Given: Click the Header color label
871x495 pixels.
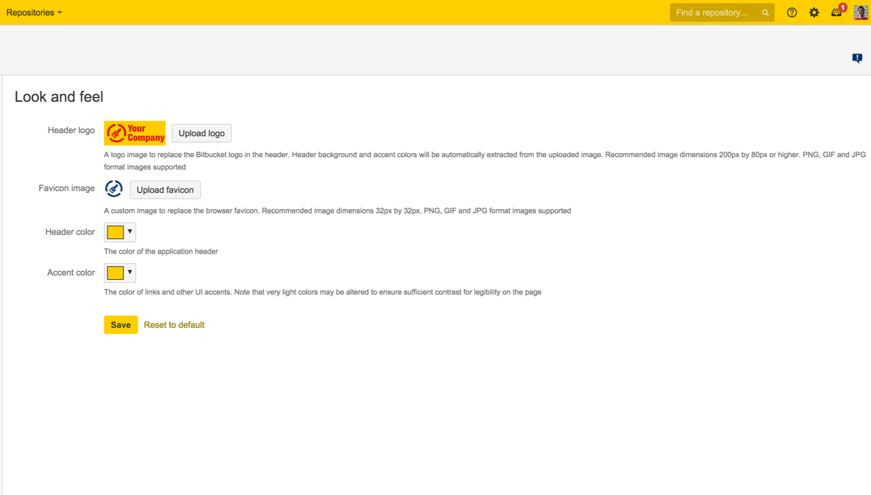Looking at the screenshot, I should point(70,232).
